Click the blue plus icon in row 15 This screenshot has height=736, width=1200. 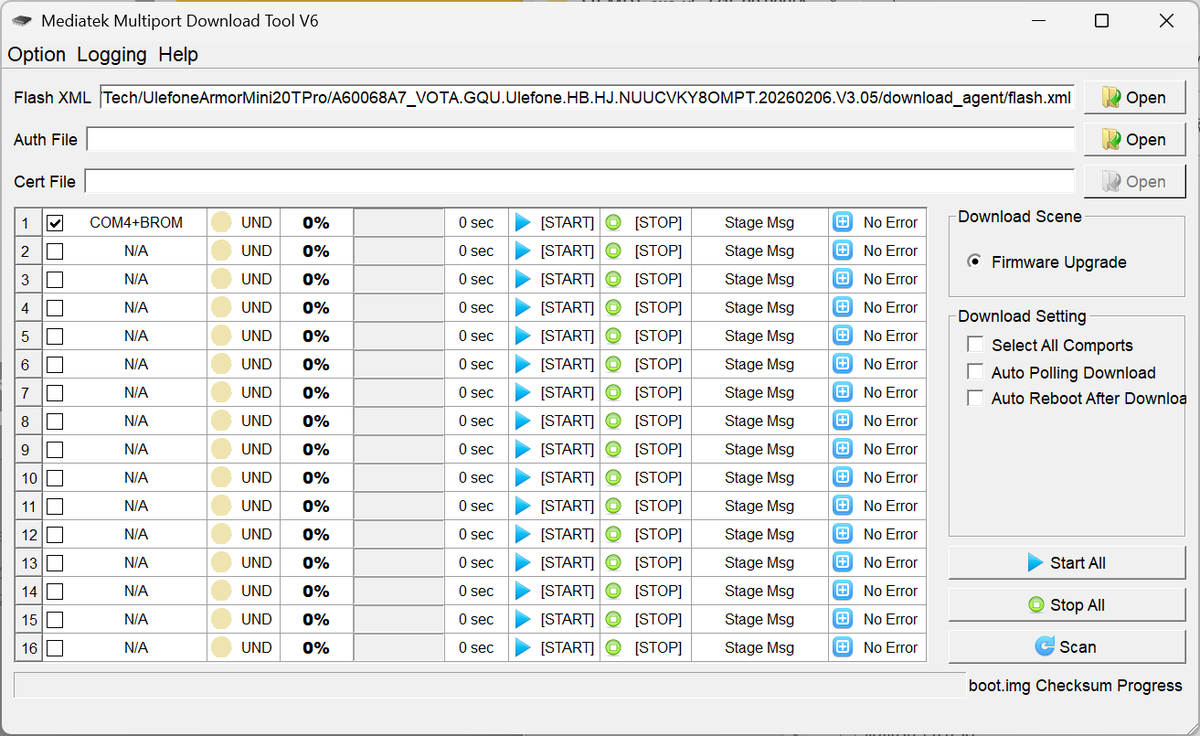point(843,619)
